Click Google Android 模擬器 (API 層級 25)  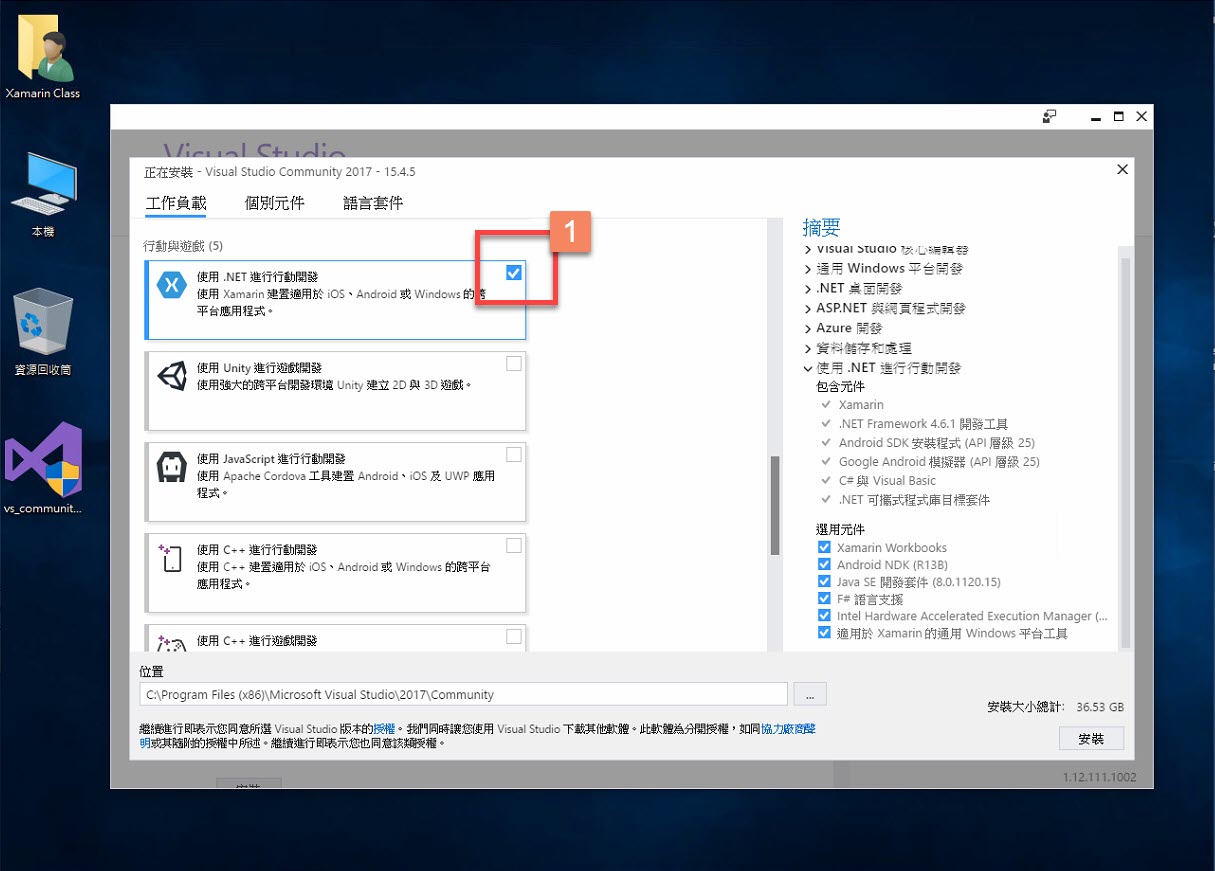939,462
